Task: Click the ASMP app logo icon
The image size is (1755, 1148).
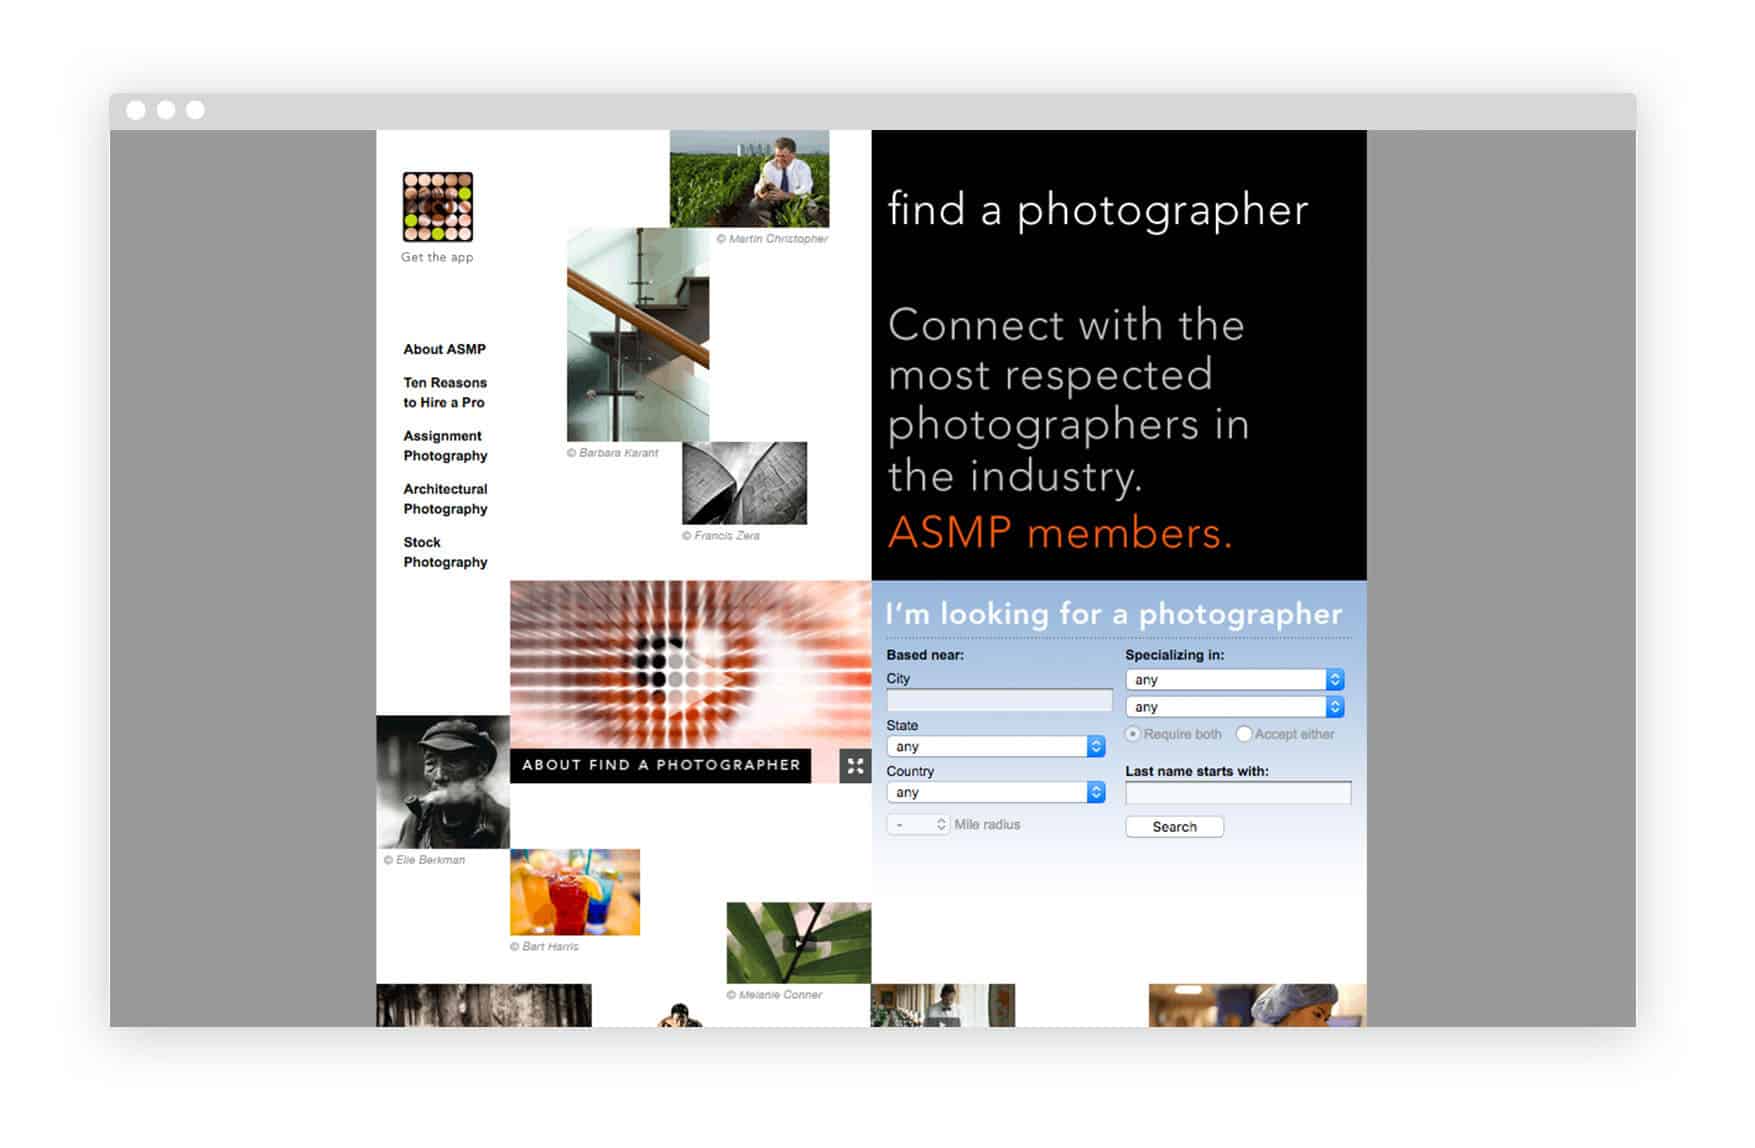Action: [x=437, y=207]
